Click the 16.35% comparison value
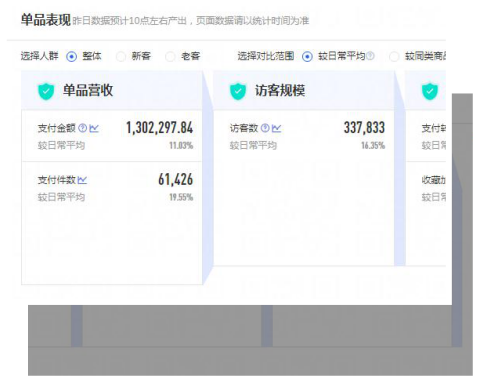 (373, 145)
